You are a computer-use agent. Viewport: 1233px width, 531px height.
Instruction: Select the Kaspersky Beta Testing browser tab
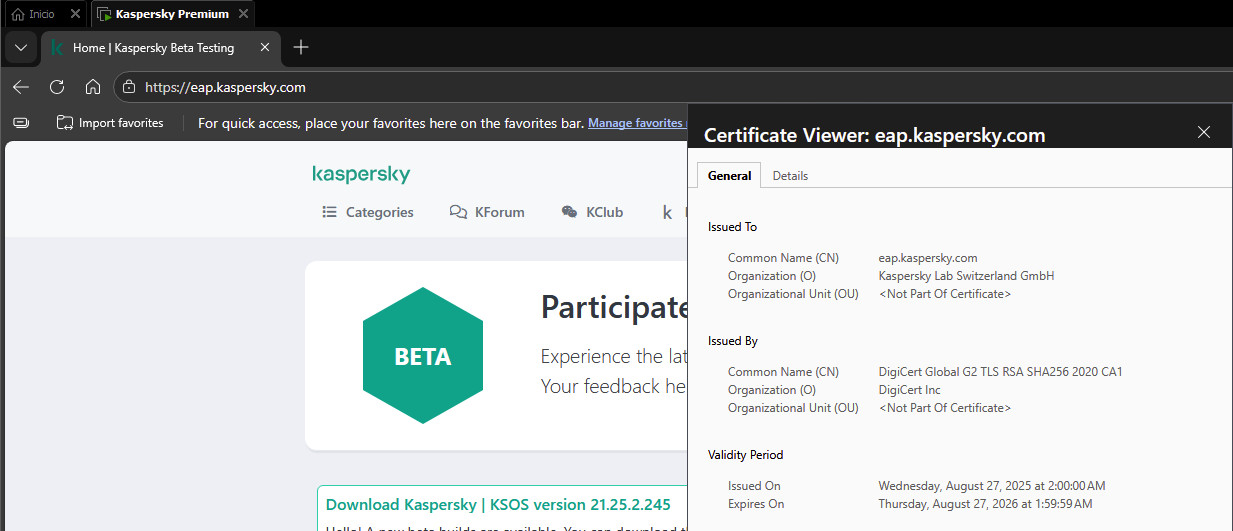coord(152,48)
